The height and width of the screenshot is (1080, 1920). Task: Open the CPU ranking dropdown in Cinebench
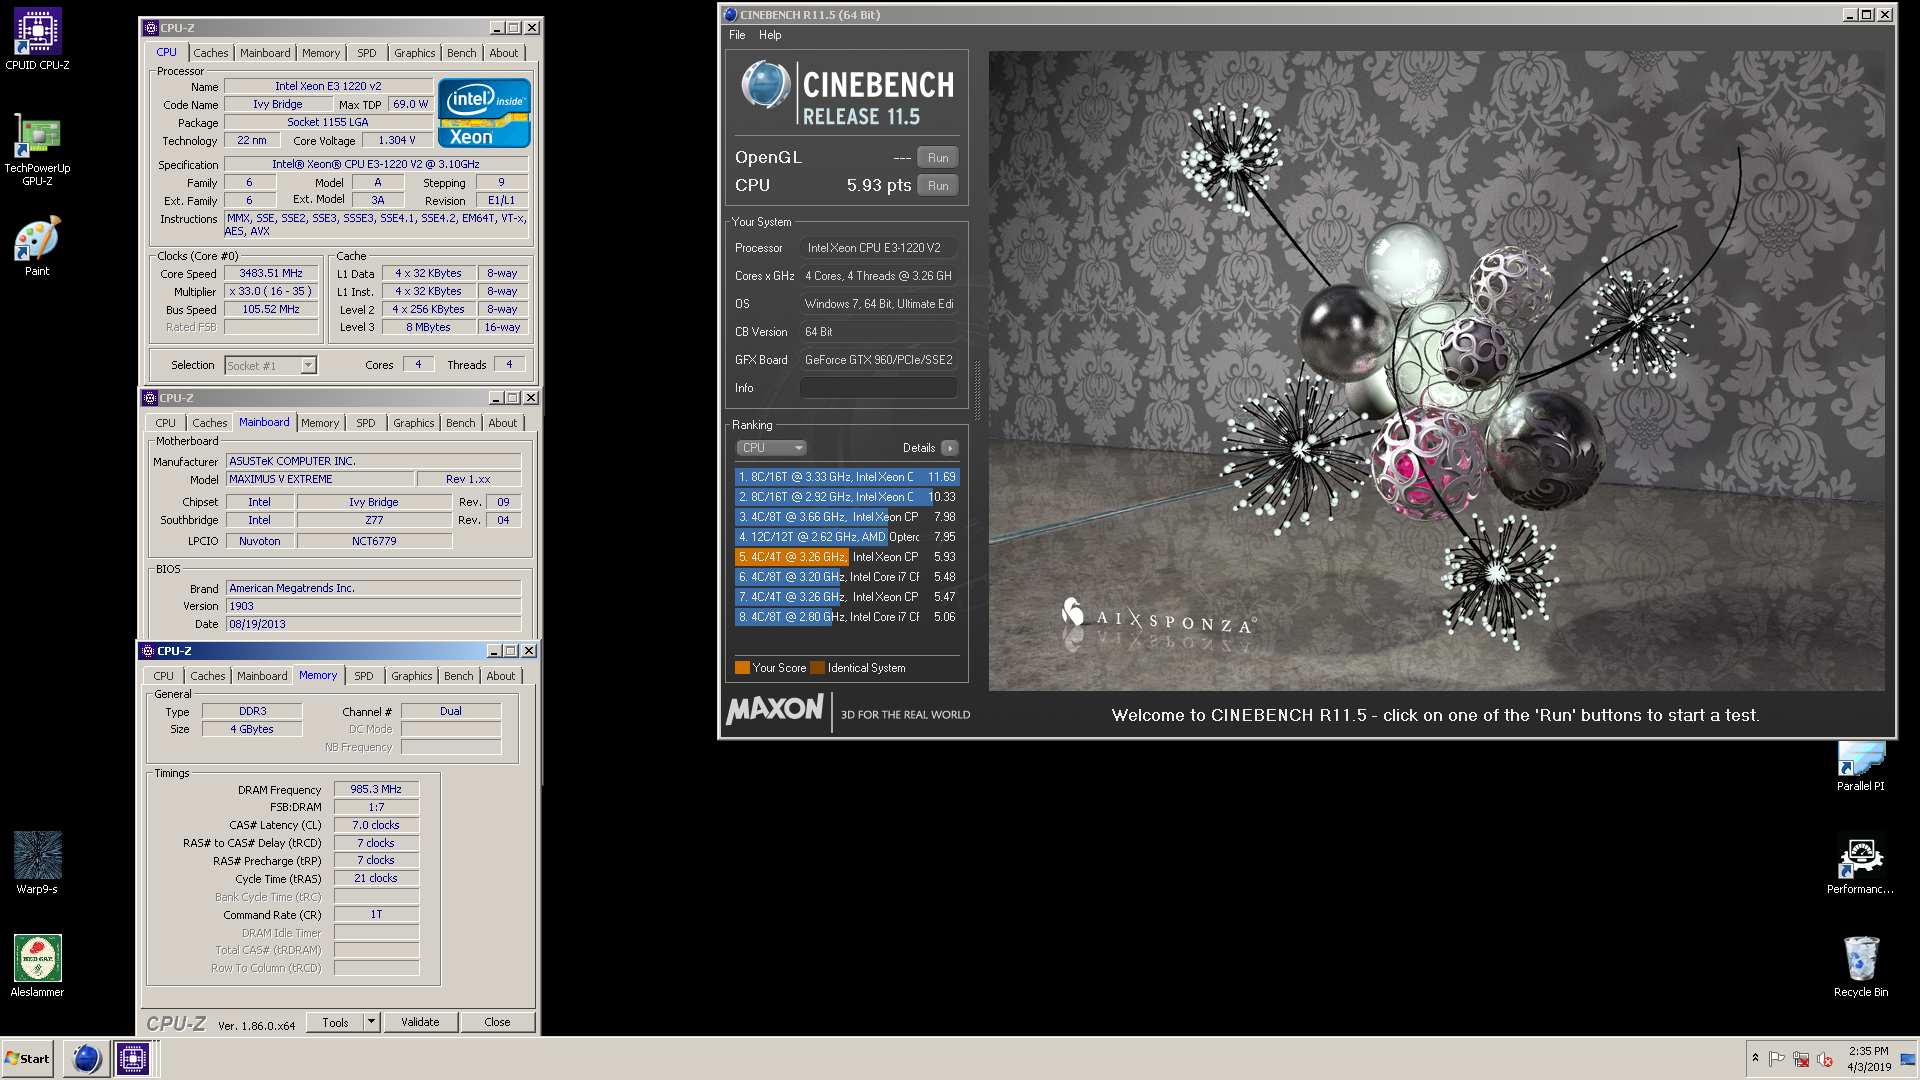click(771, 448)
